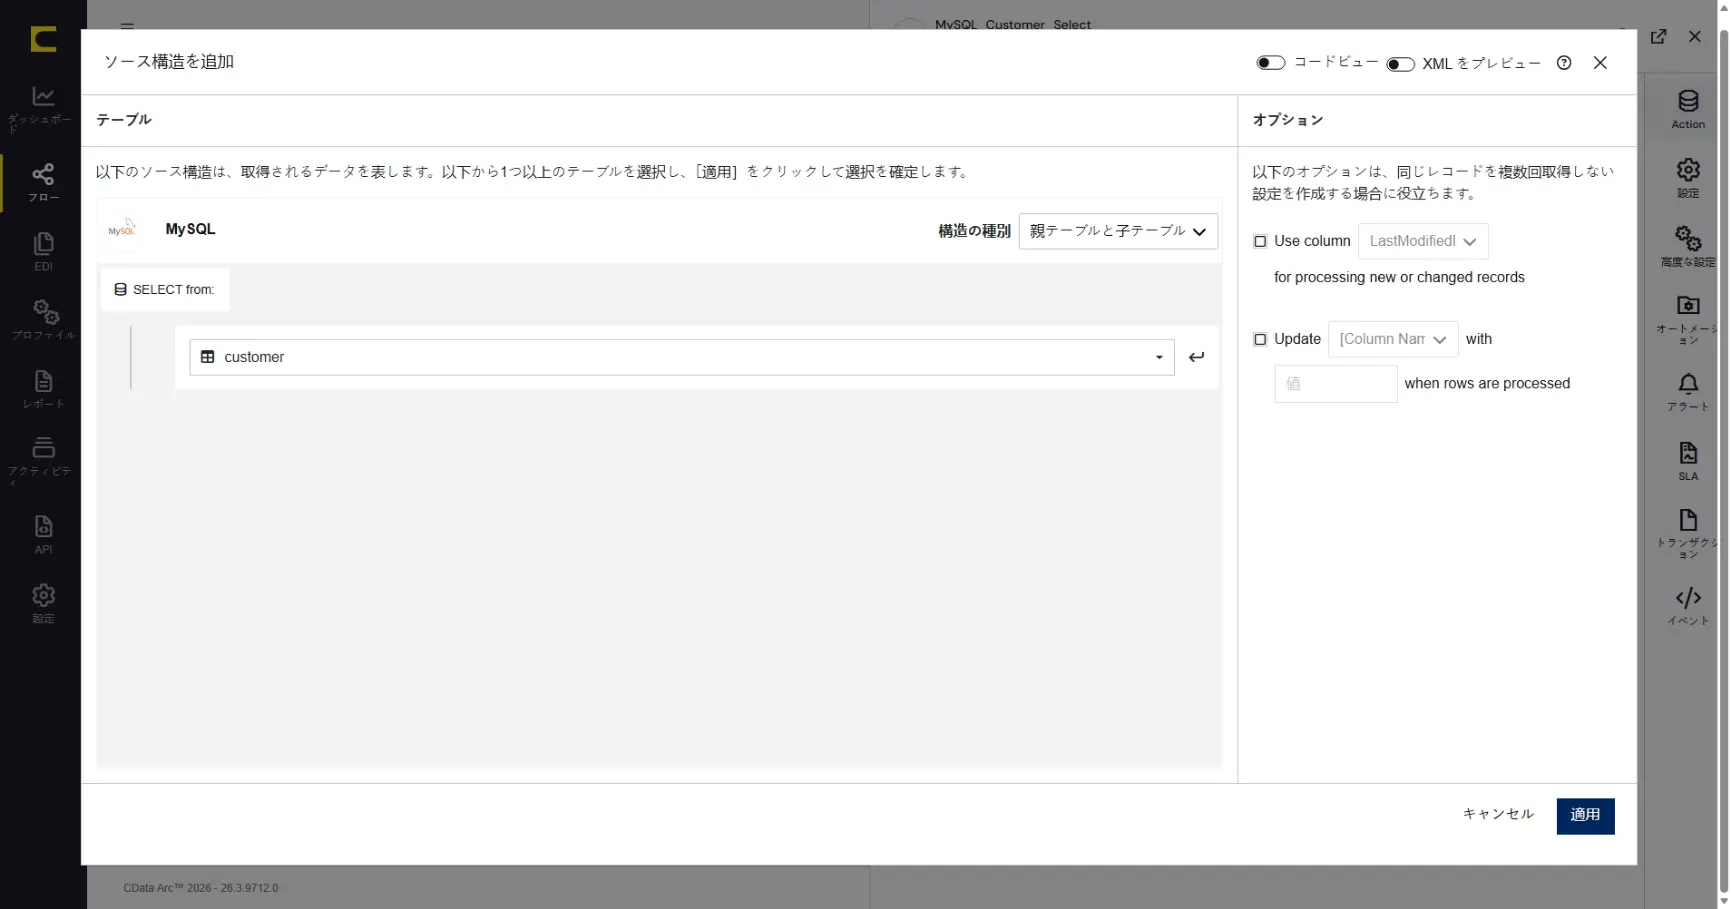This screenshot has width=1731, height=909.
Task: Open the LastModified column dropdown
Action: pyautogui.click(x=1423, y=241)
